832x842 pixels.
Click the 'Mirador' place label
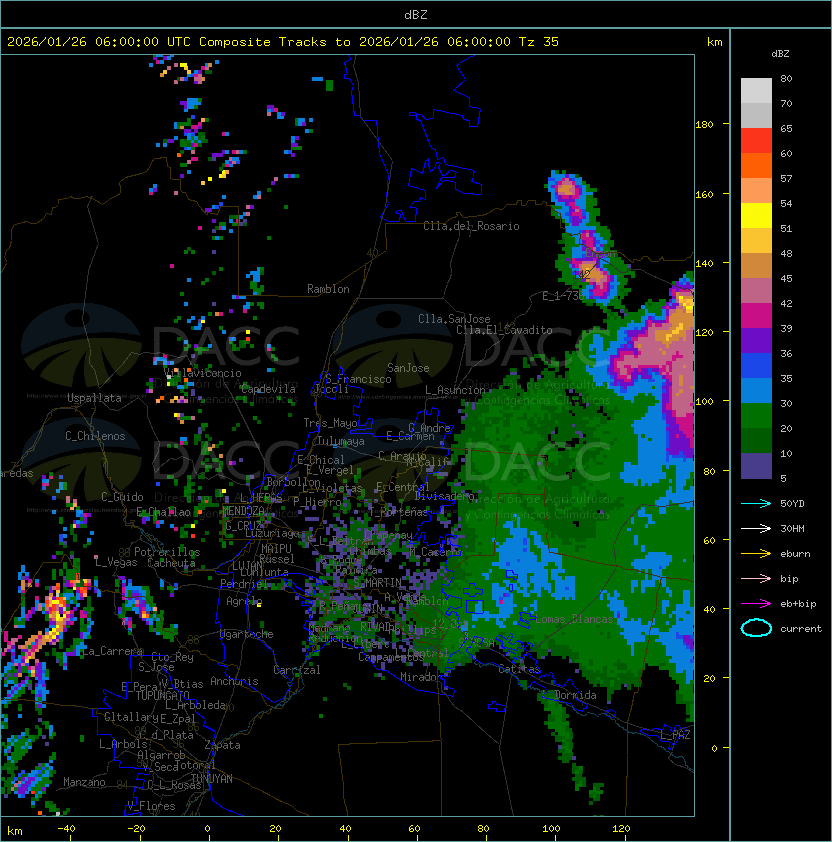point(421,677)
